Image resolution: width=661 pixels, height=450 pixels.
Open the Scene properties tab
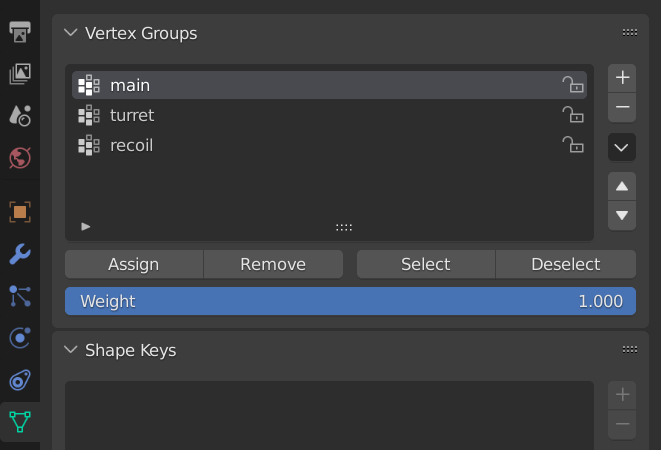[x=20, y=116]
